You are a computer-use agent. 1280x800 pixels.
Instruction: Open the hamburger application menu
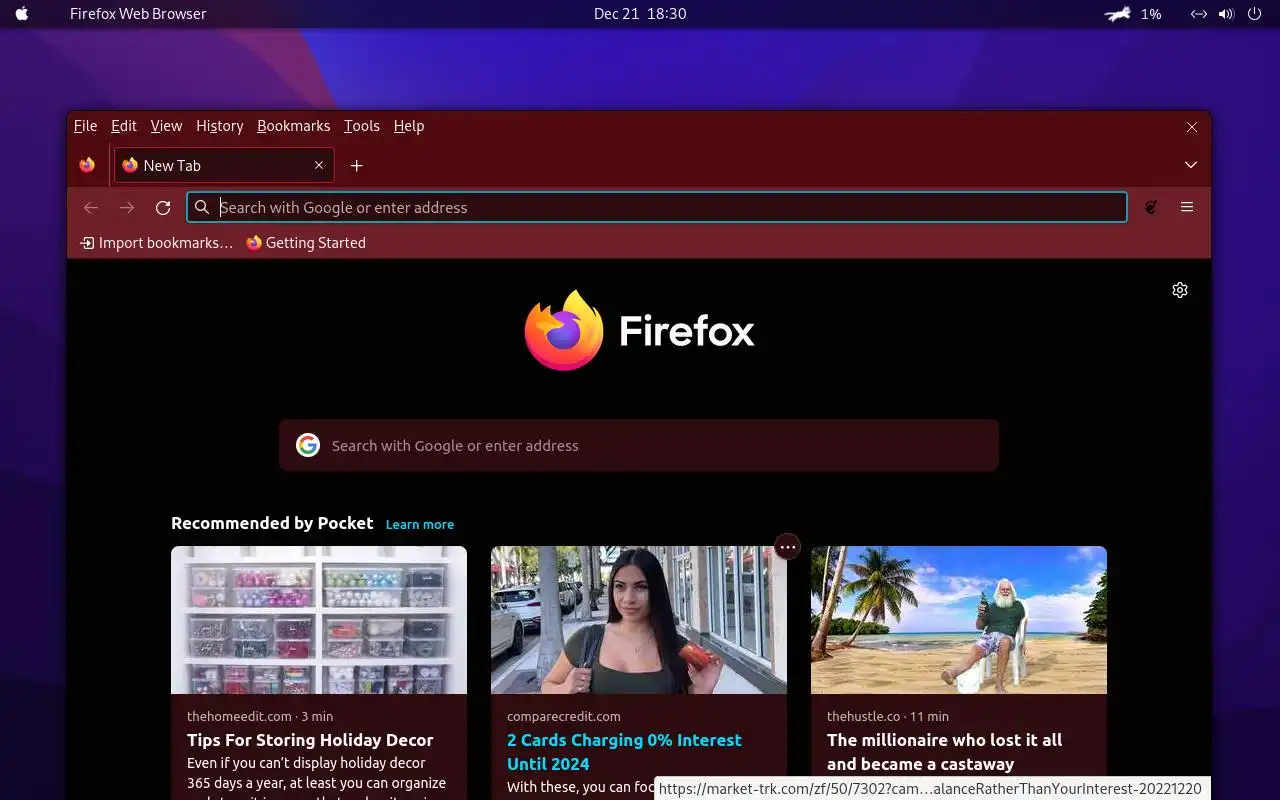(x=1187, y=207)
